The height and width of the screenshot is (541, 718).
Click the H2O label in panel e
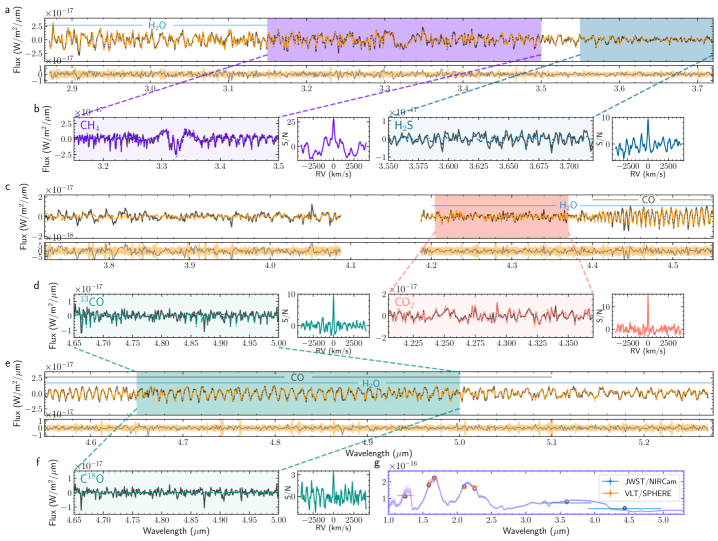(x=371, y=383)
